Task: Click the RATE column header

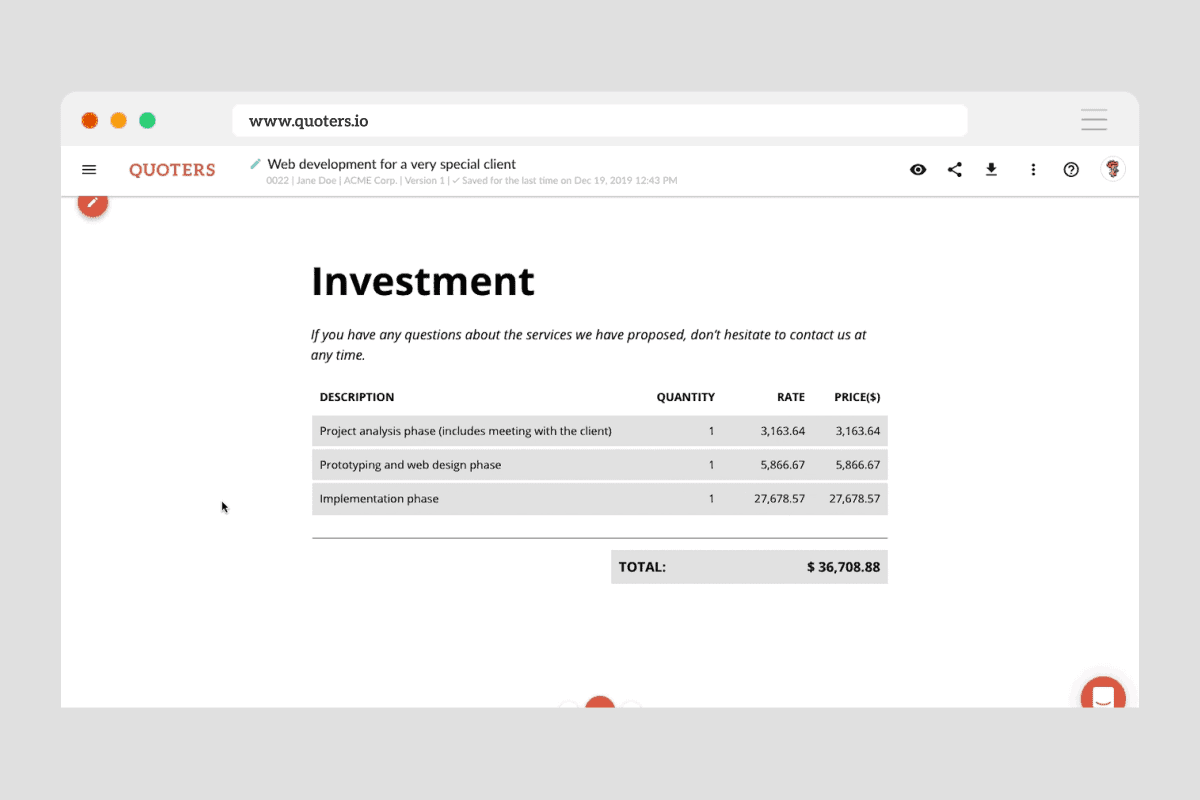Action: (x=791, y=397)
